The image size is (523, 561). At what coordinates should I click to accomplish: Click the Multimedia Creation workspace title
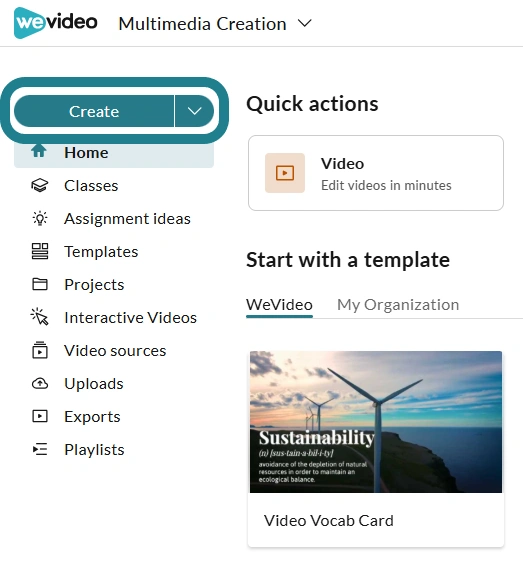(x=202, y=24)
